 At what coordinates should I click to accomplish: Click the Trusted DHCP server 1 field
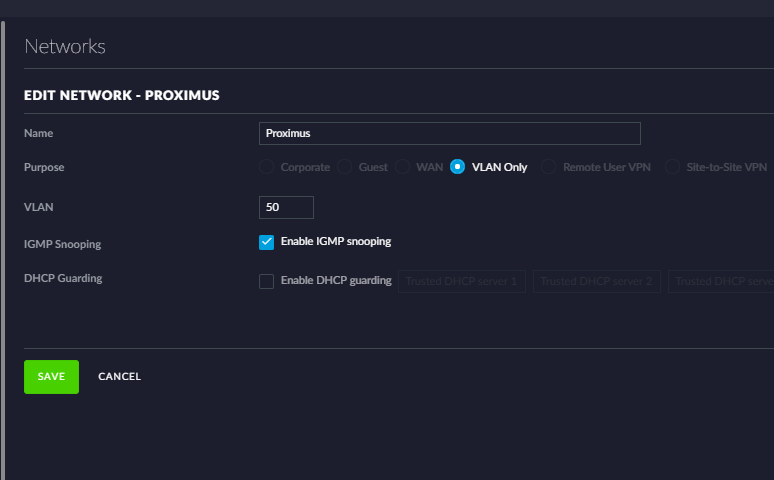[x=462, y=281]
